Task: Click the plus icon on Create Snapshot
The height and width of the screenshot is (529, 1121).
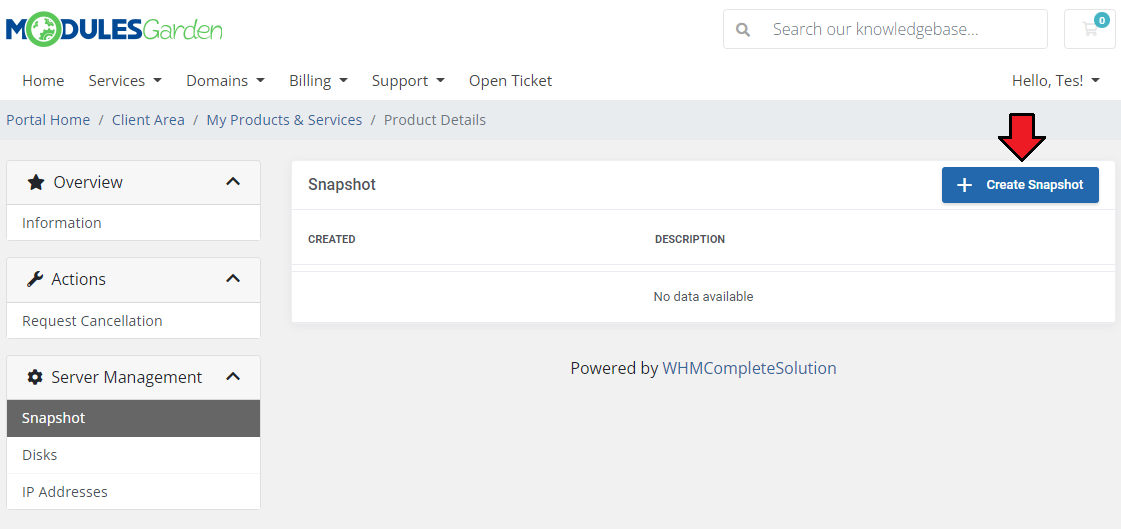Action: pos(964,185)
